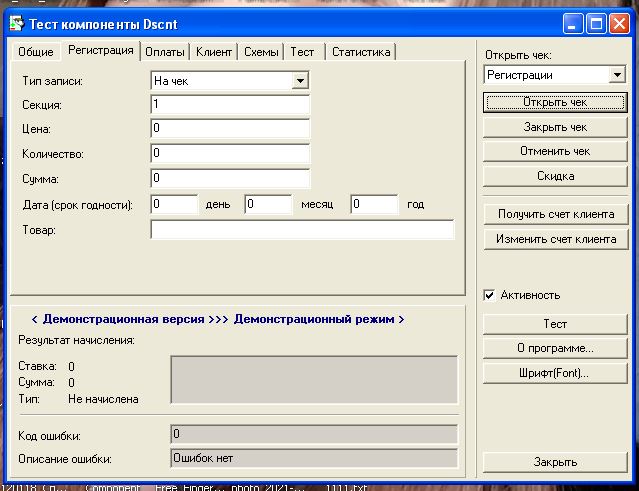Click into the Товар text field

coord(302,230)
